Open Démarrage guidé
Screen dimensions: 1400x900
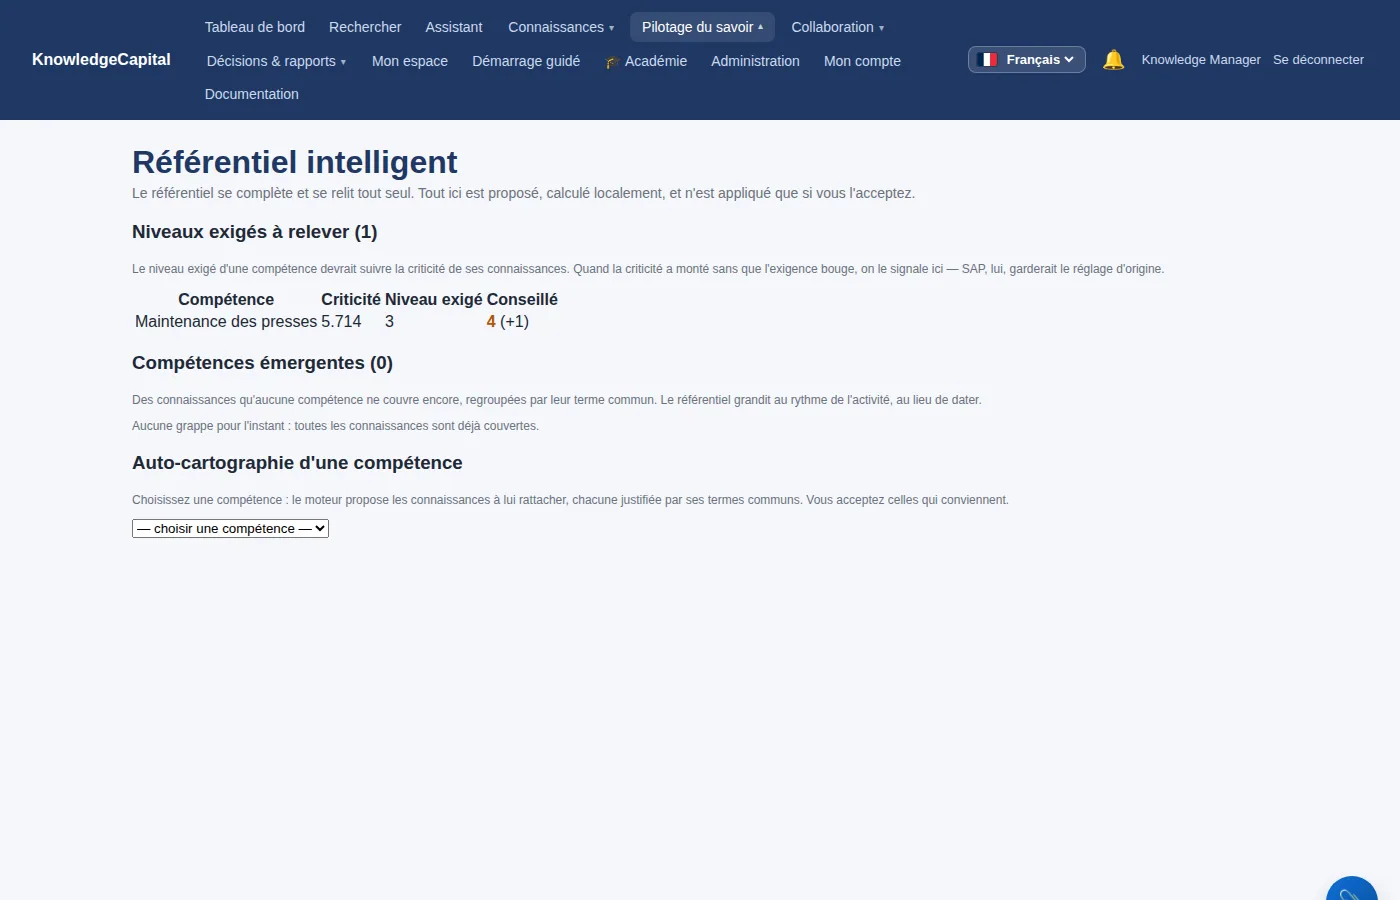click(x=526, y=61)
